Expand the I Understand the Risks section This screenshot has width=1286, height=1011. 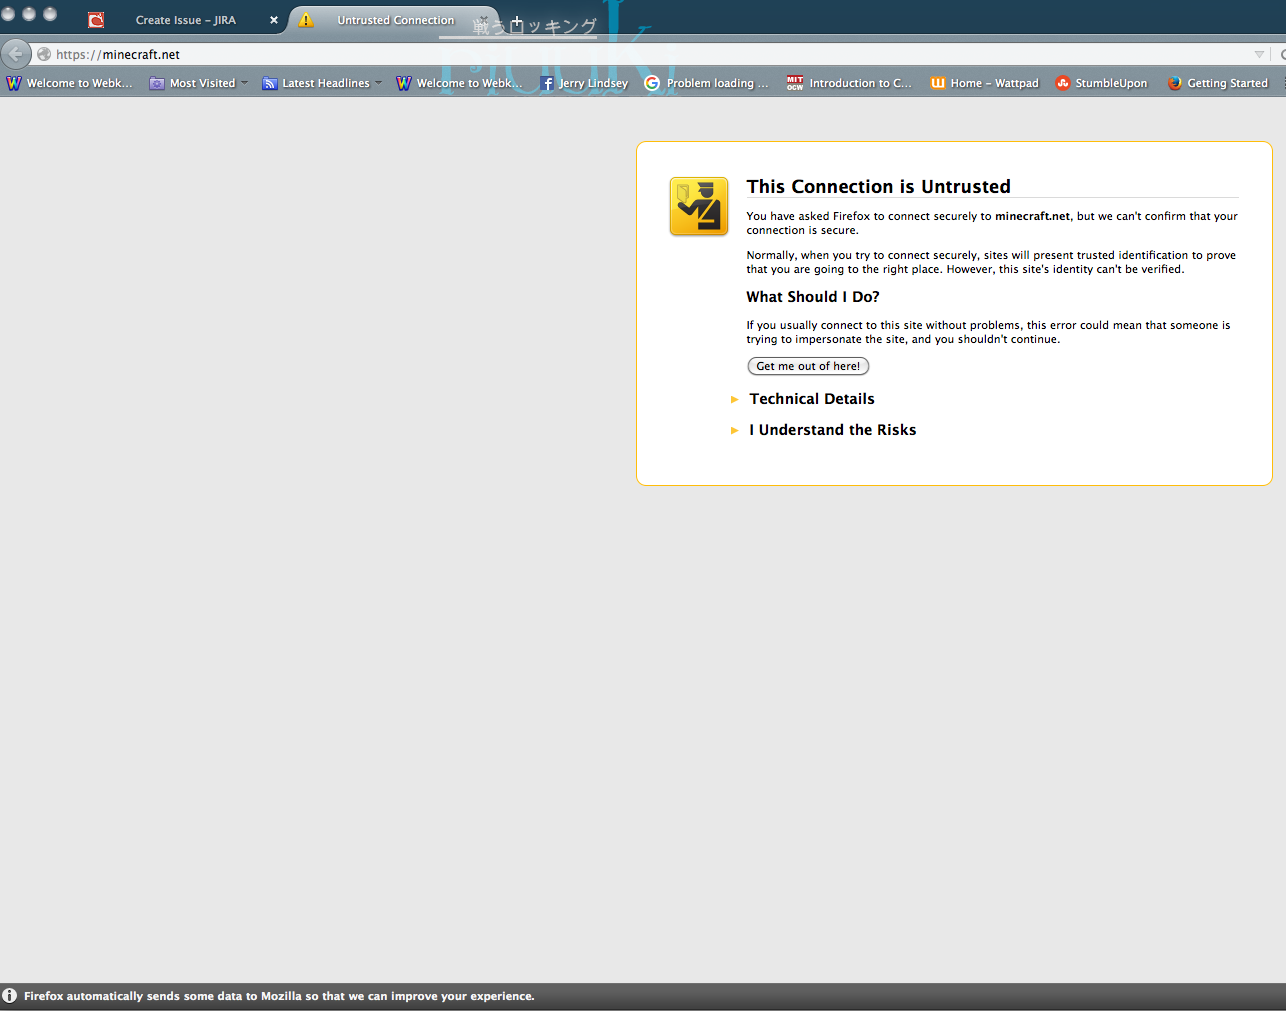click(x=823, y=430)
